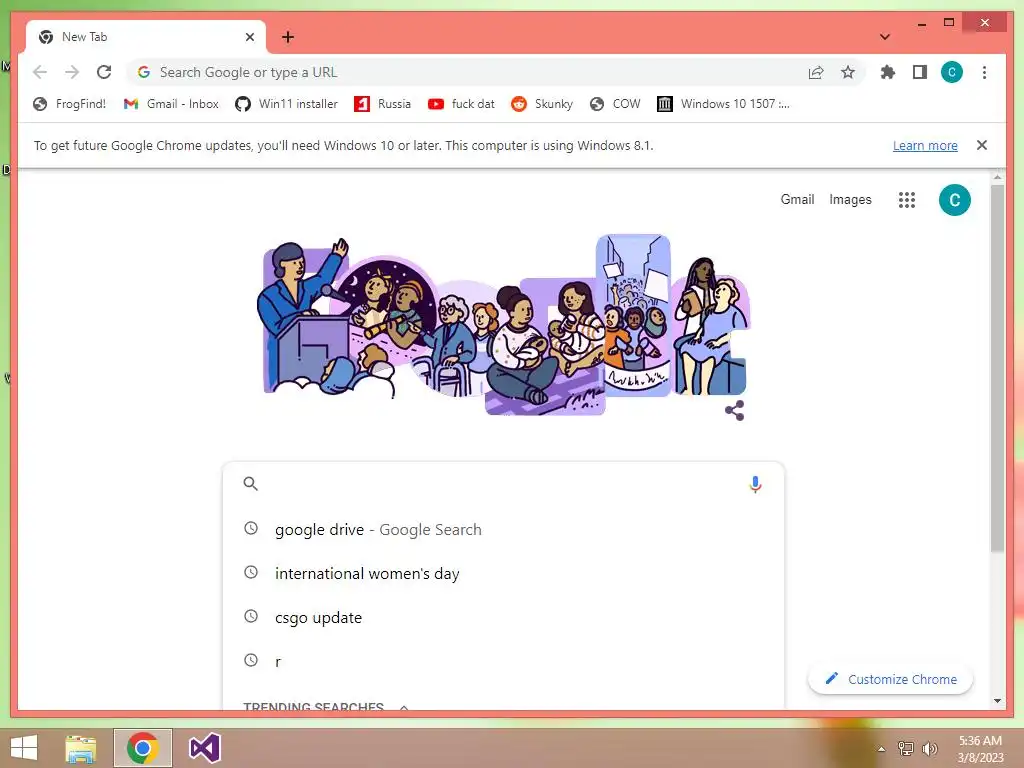Close the New Tab tab
The height and width of the screenshot is (768, 1024).
[249, 37]
